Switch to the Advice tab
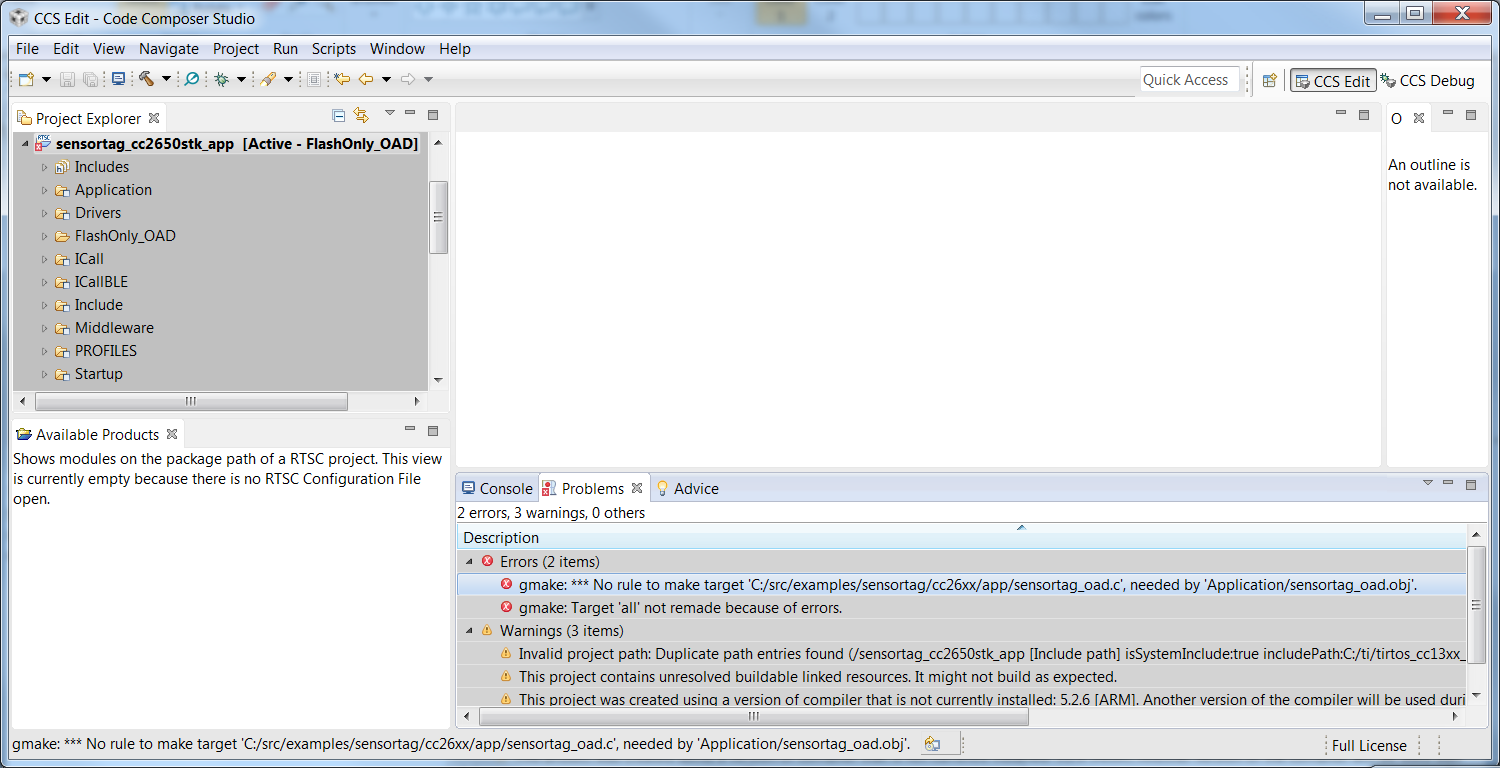 point(687,488)
